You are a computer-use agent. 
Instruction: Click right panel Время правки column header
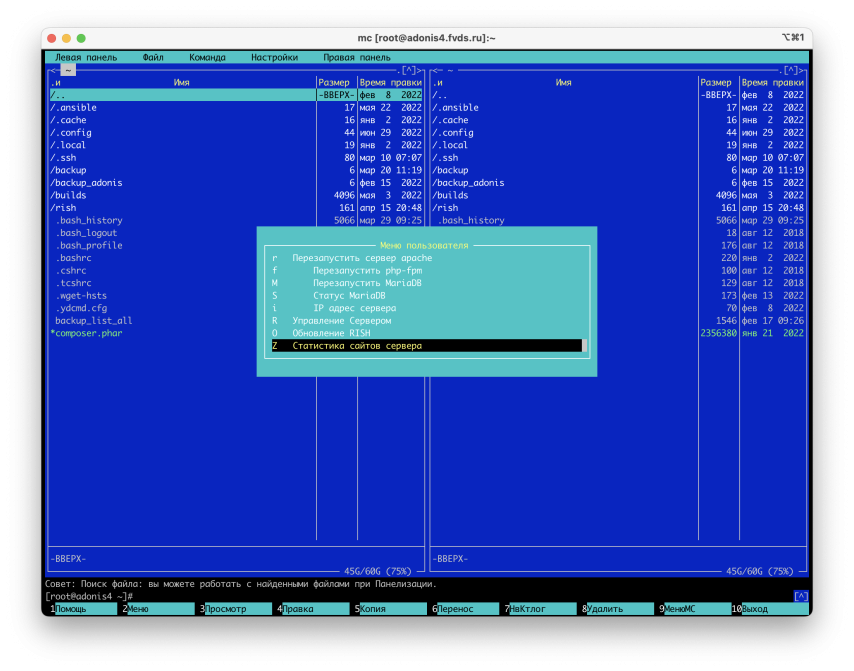tap(772, 83)
